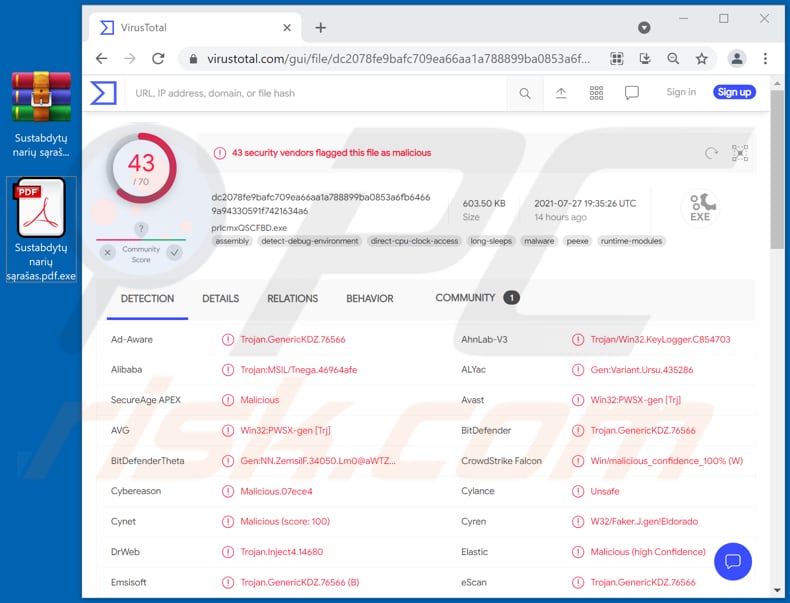Click the similarity graph icon
This screenshot has width=790, height=603.
[740, 153]
